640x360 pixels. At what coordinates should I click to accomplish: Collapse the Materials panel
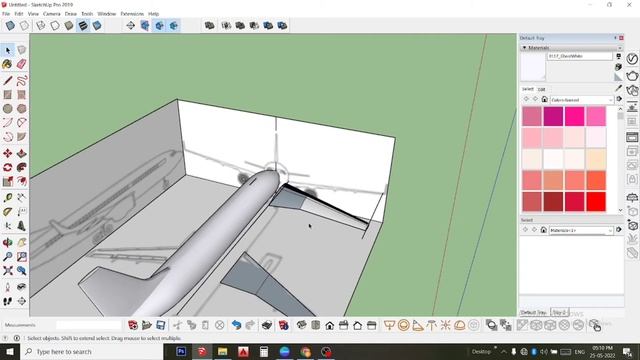(x=524, y=48)
